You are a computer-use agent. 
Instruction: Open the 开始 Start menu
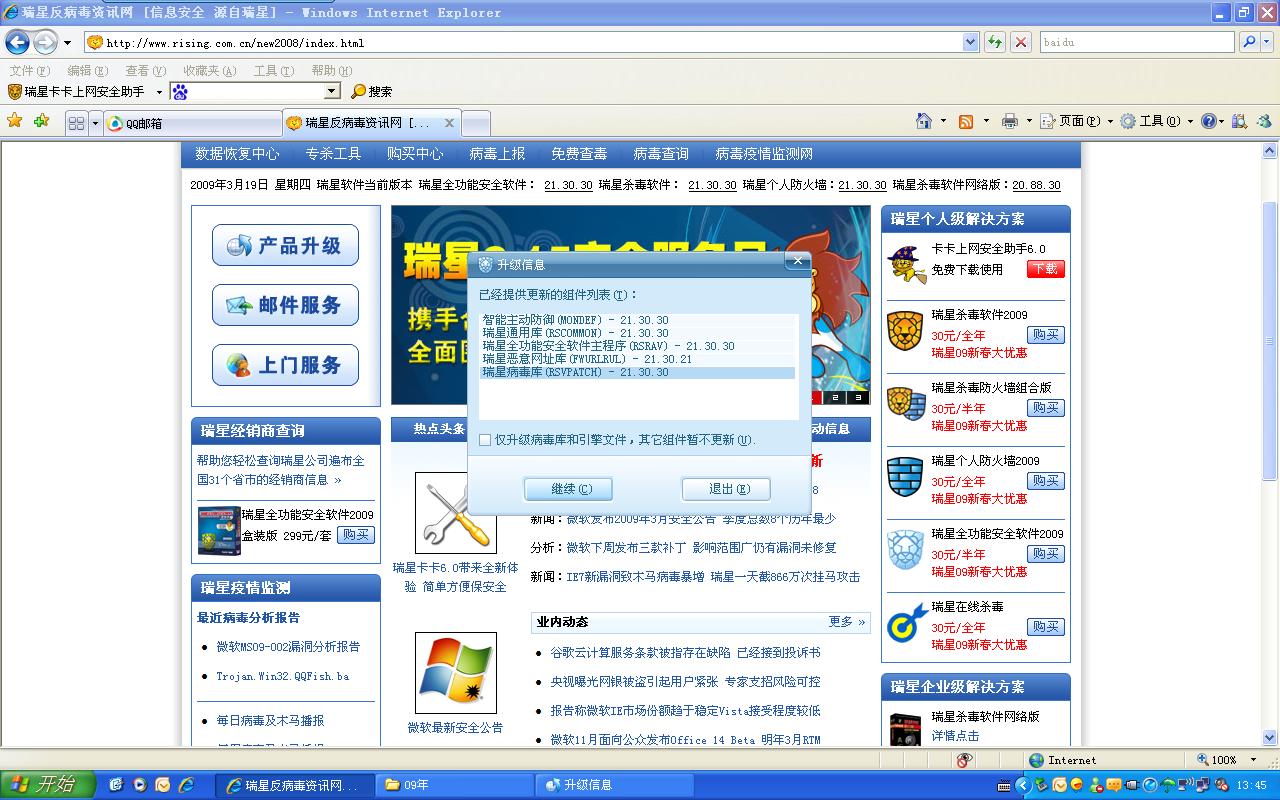[48, 785]
